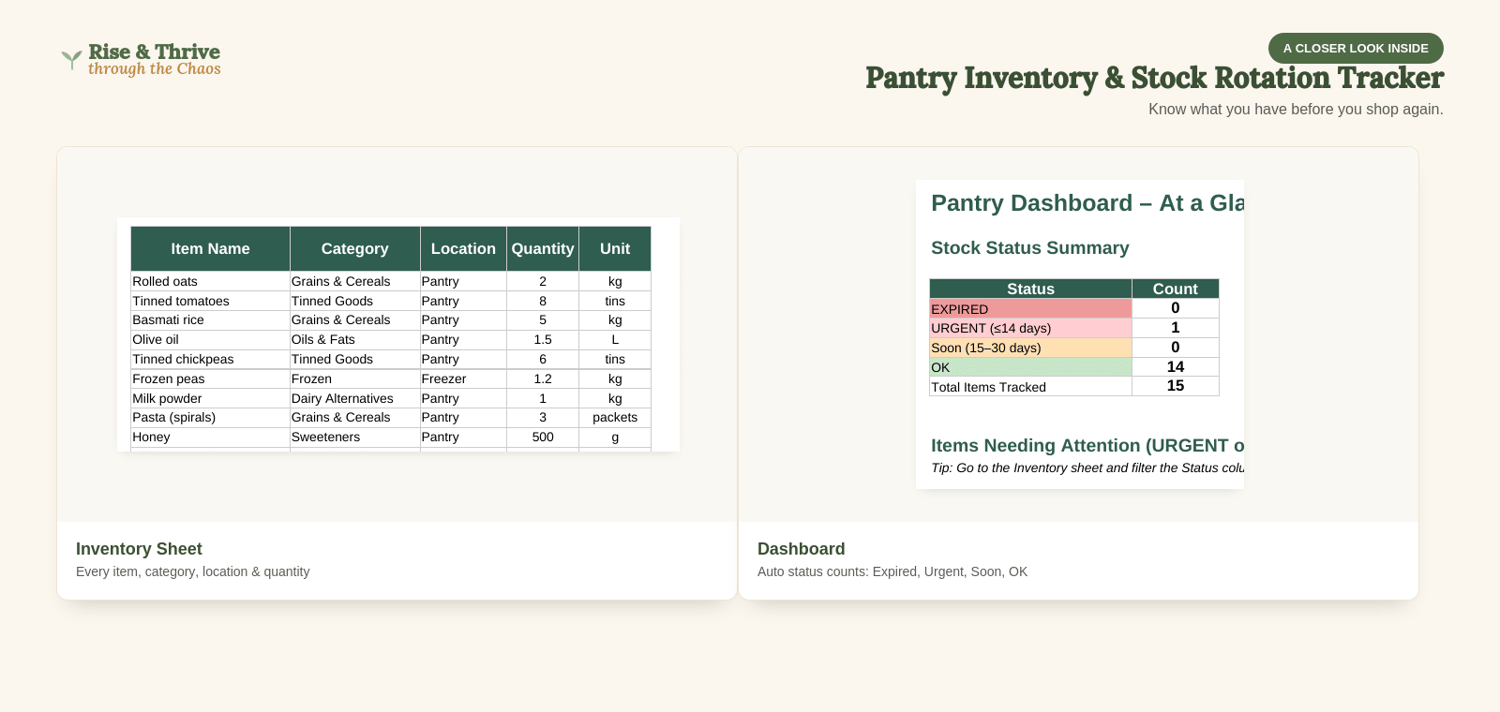Click the quantity '1.5' for Olive oil

point(542,340)
